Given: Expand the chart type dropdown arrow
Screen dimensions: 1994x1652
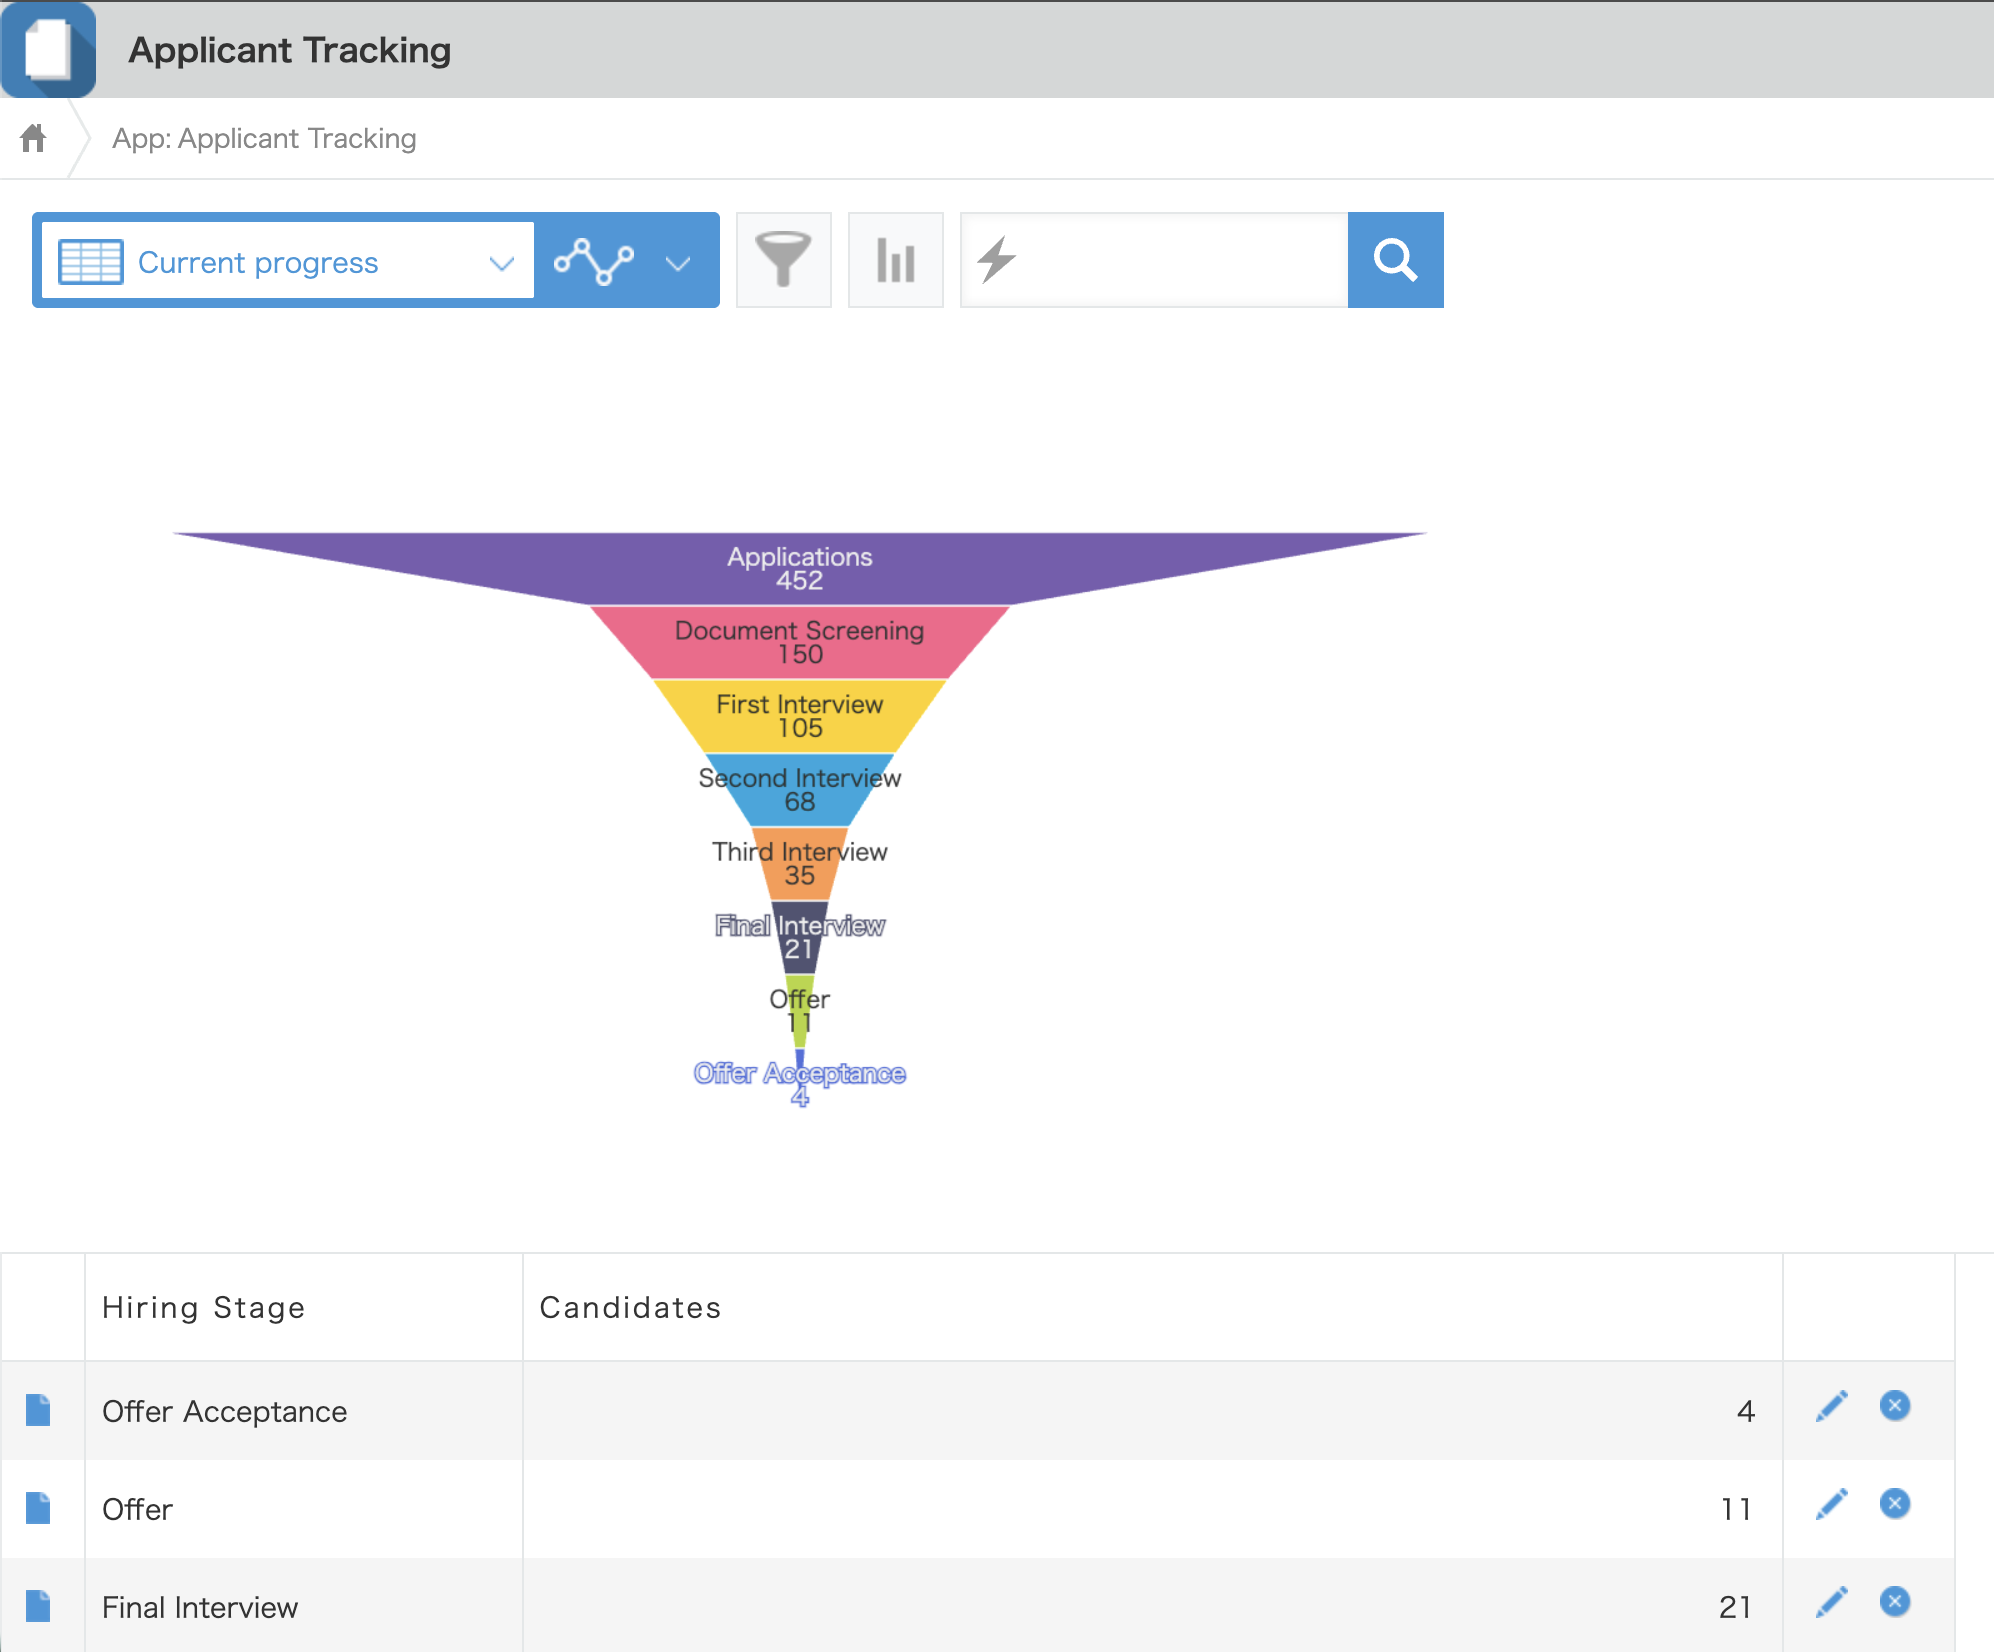Looking at the screenshot, I should 679,263.
